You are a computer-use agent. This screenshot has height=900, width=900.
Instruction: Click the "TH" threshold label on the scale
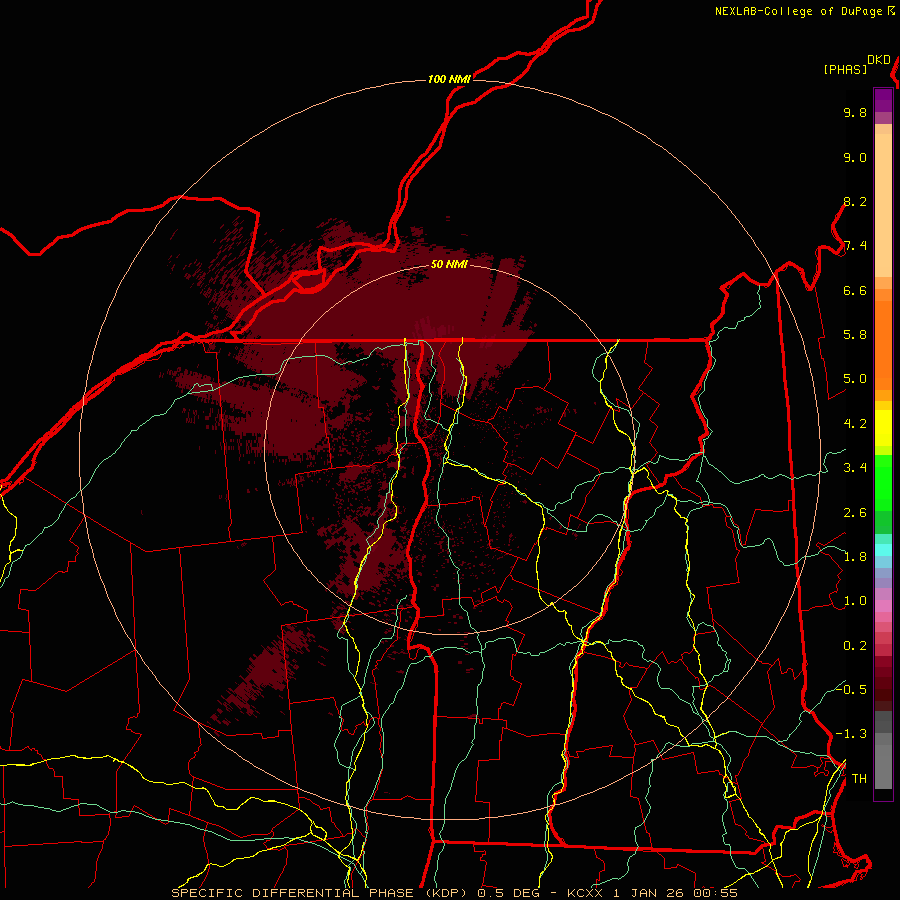859,778
